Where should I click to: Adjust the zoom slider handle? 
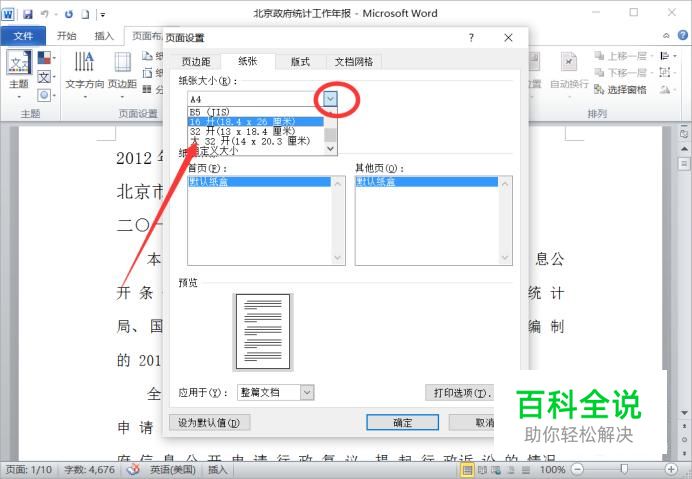click(624, 469)
